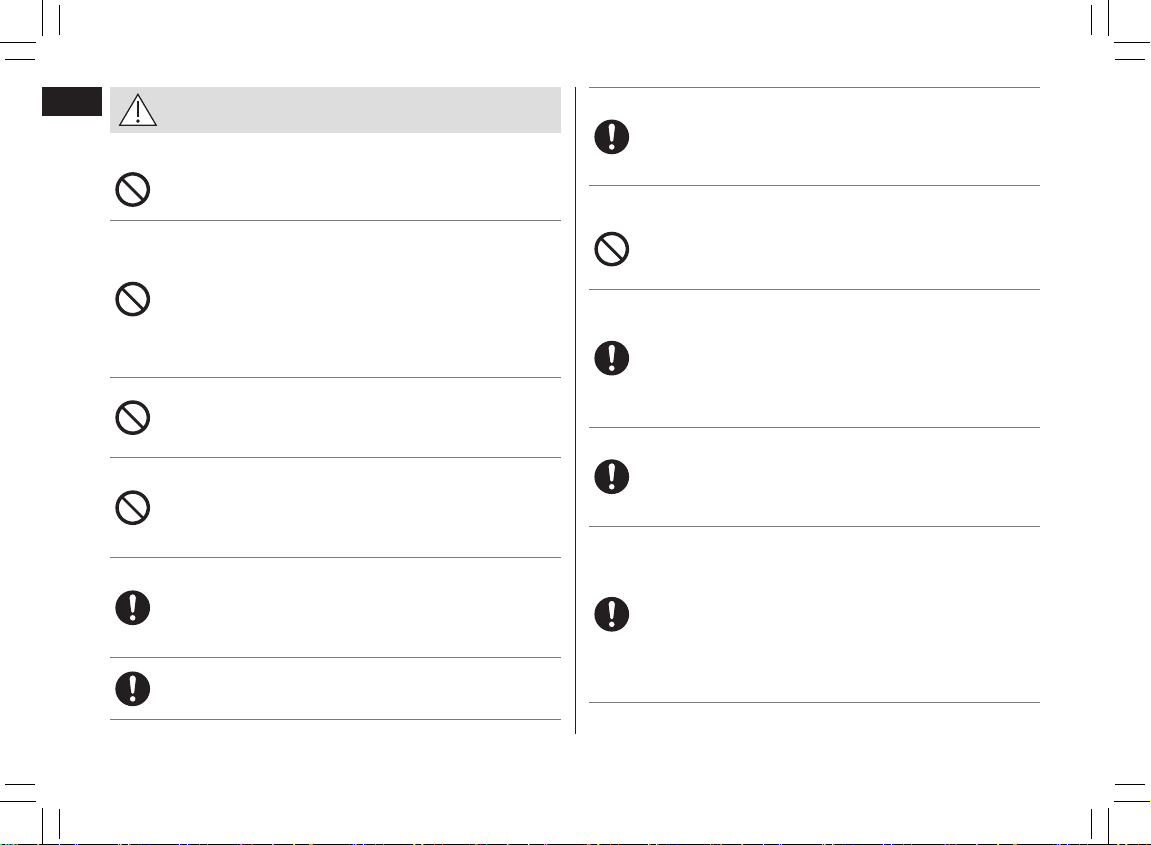
Task: Select the only prohibition icon in right column
Action: (611, 249)
